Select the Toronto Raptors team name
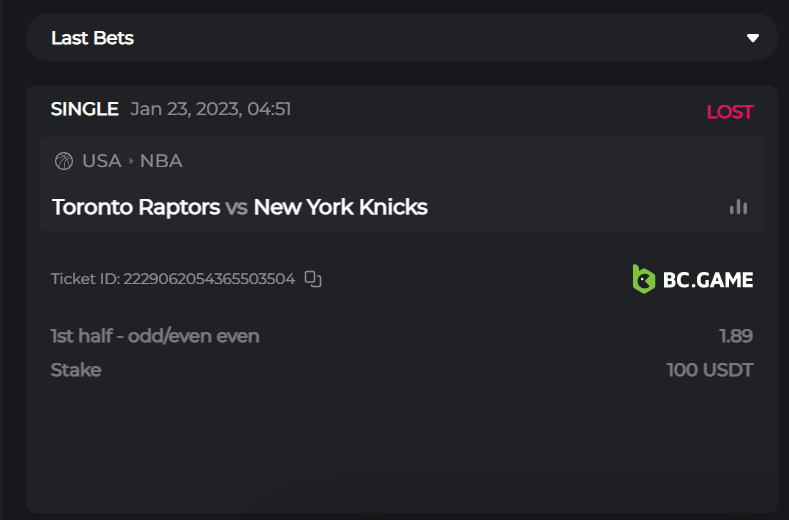 click(136, 207)
